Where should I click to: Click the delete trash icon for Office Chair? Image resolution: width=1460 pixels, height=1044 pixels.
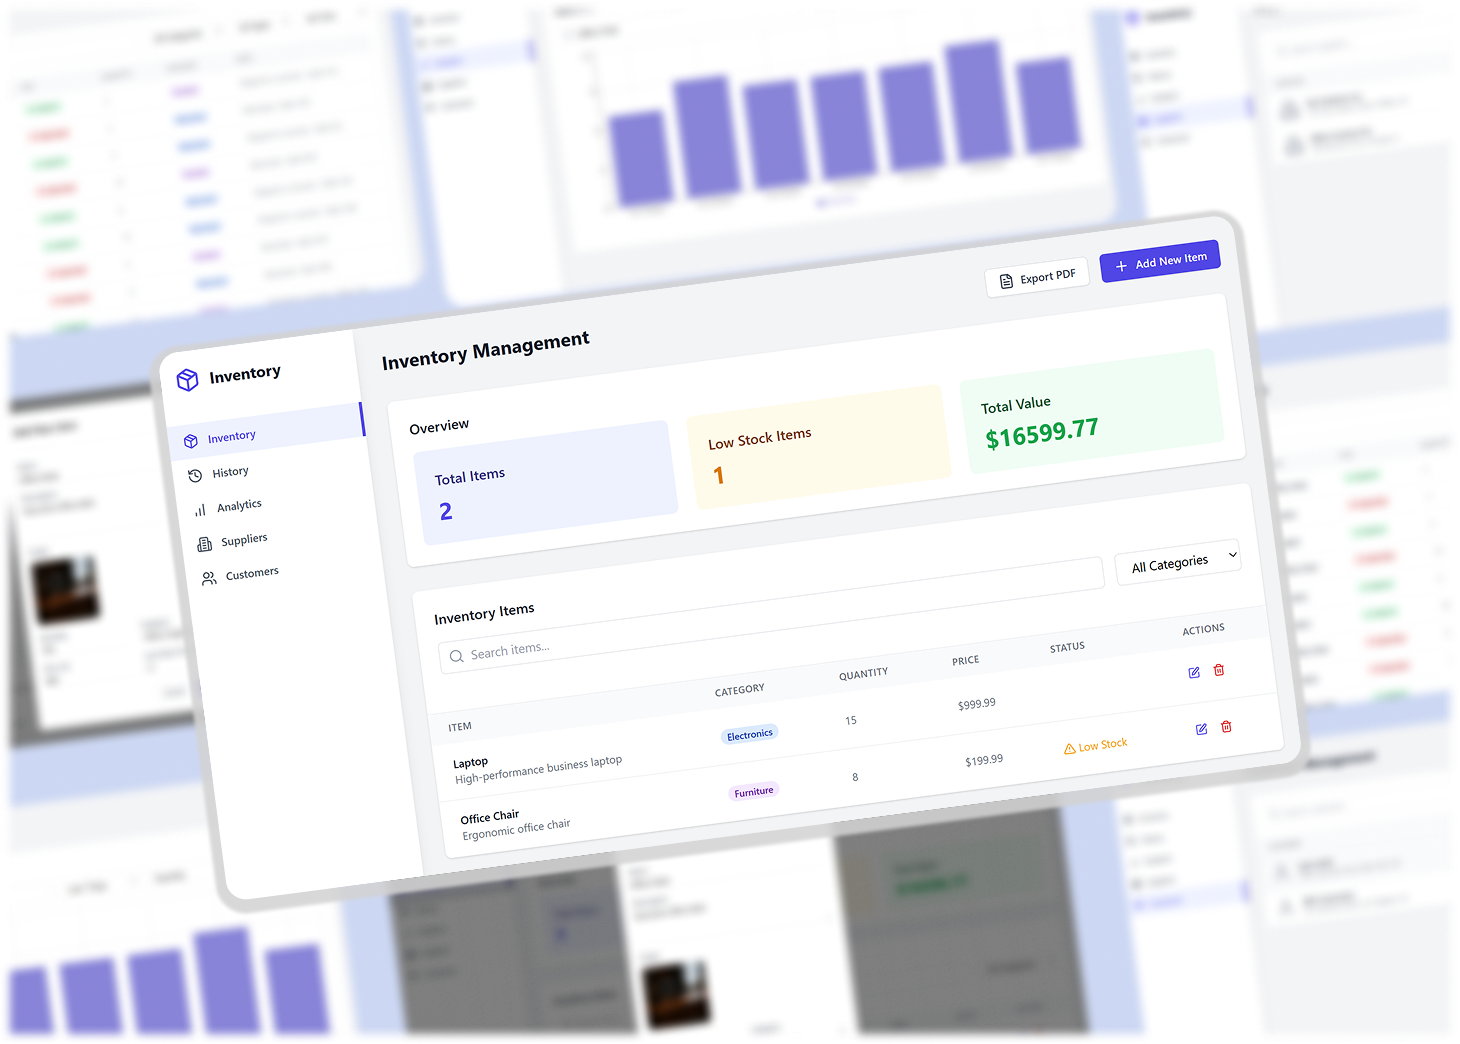[x=1227, y=727]
